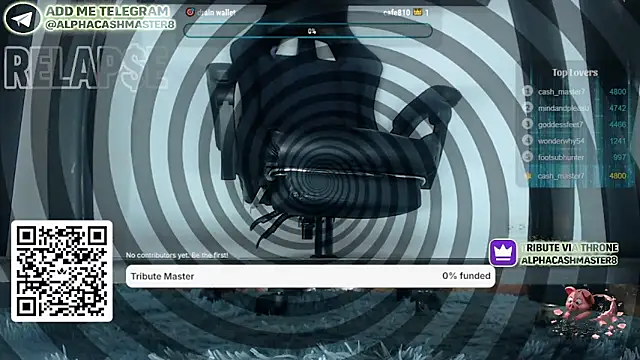Click the mindandpleasu leaderboard name

[564, 108]
